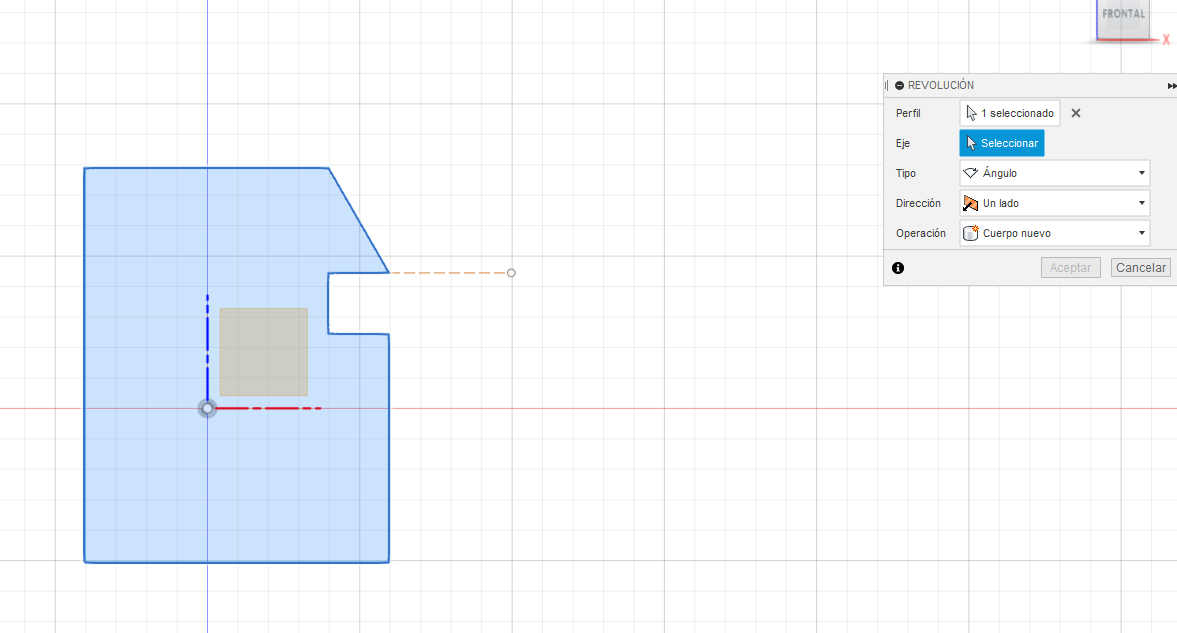Open the Operación 'Cuerpo nuevo' dropdown
This screenshot has width=1177, height=633.
click(x=1055, y=234)
